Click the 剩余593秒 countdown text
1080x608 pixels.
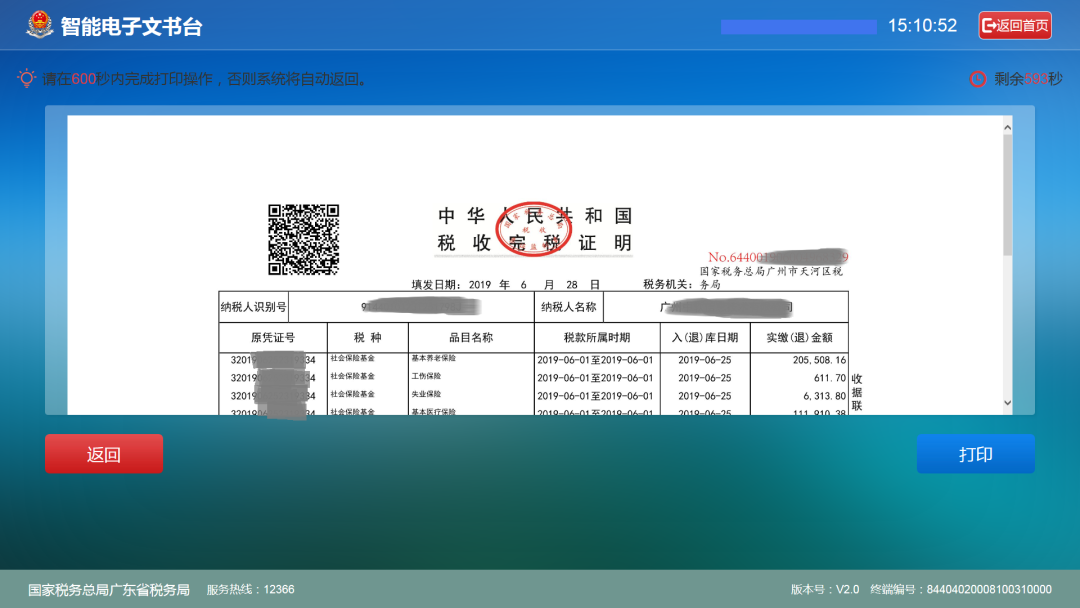coord(1028,79)
